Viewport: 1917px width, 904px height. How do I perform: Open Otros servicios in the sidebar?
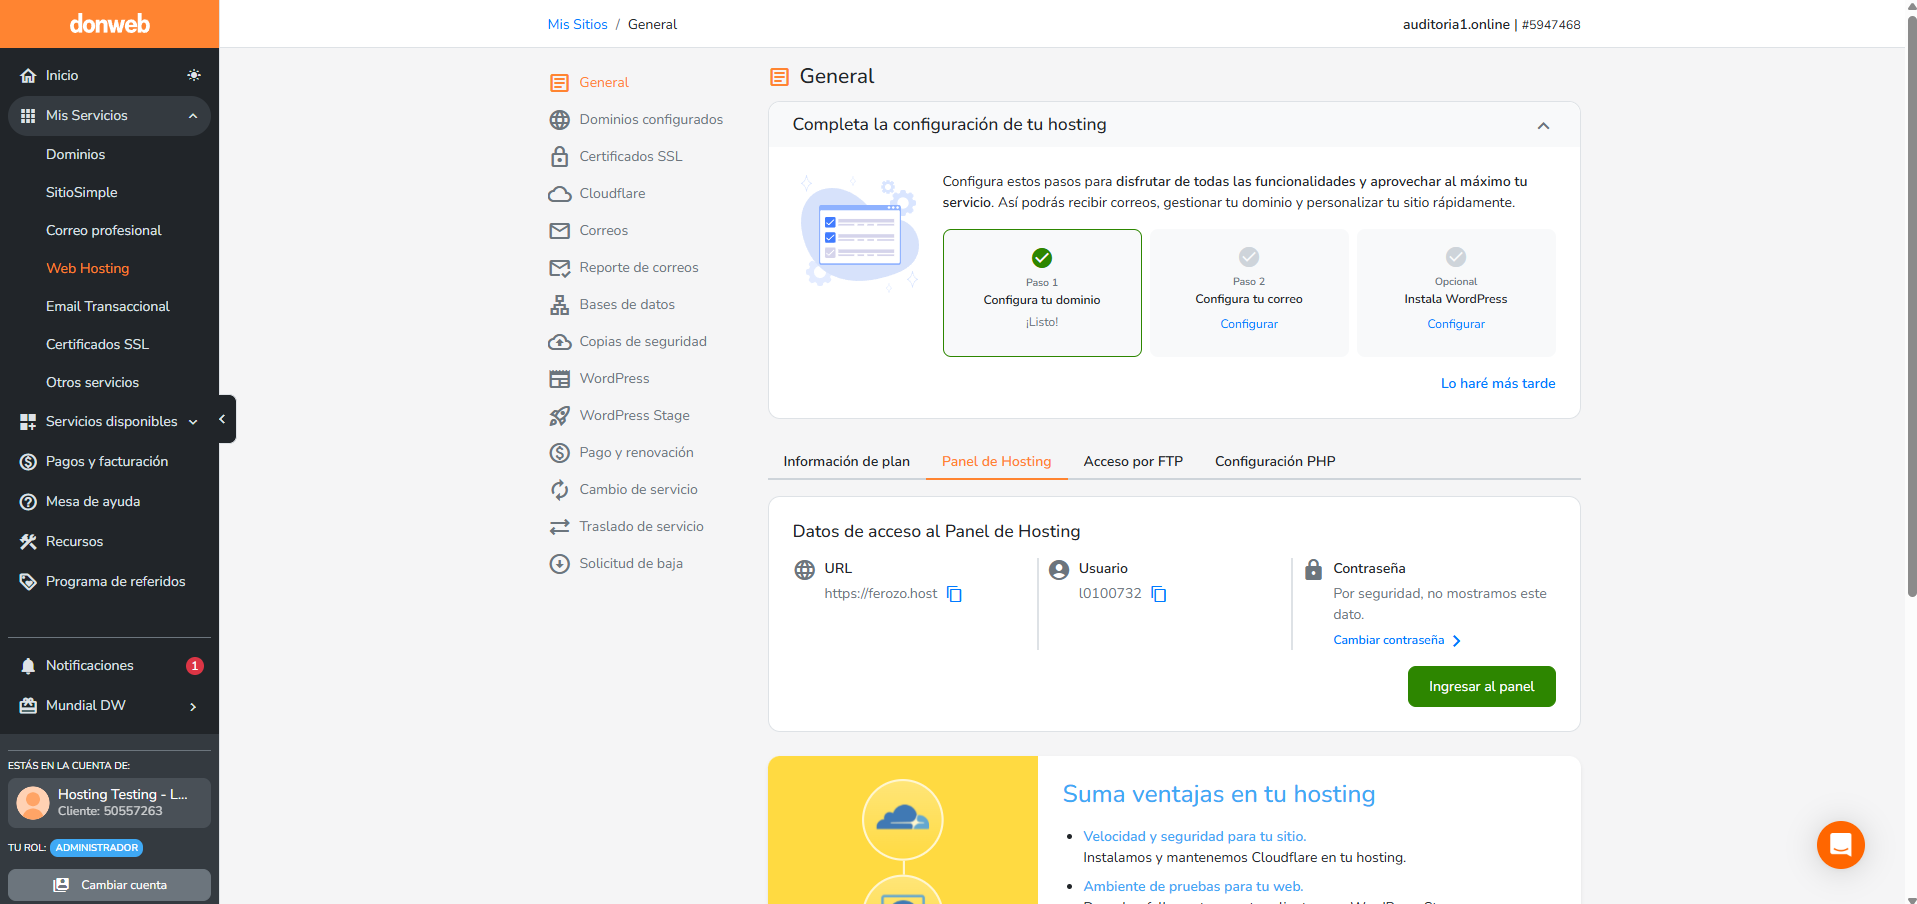tap(92, 382)
